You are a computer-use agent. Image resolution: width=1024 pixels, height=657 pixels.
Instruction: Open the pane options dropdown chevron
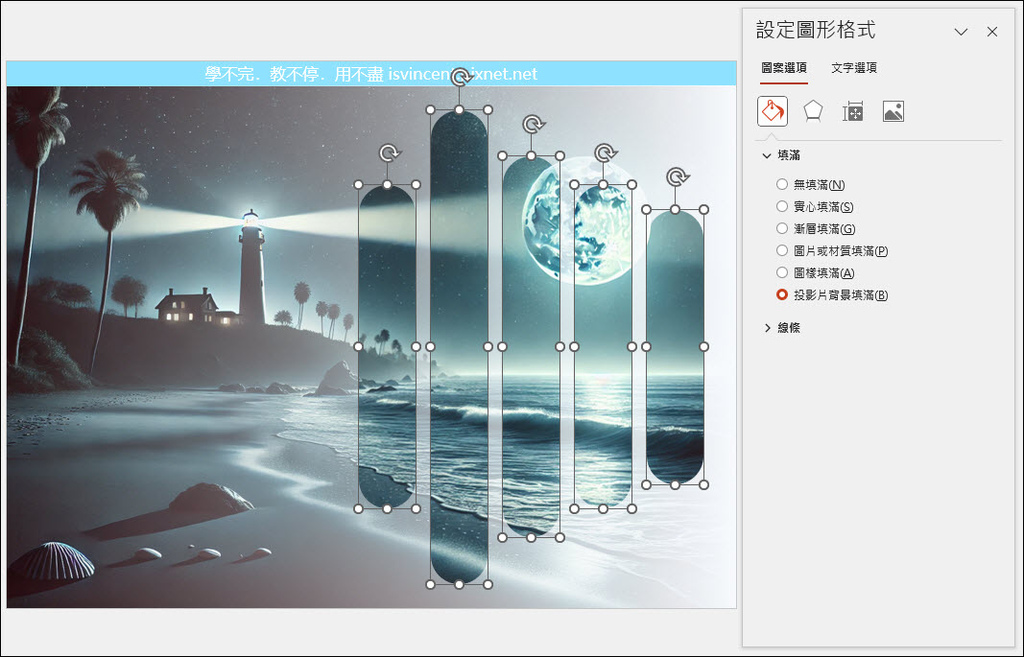[961, 31]
